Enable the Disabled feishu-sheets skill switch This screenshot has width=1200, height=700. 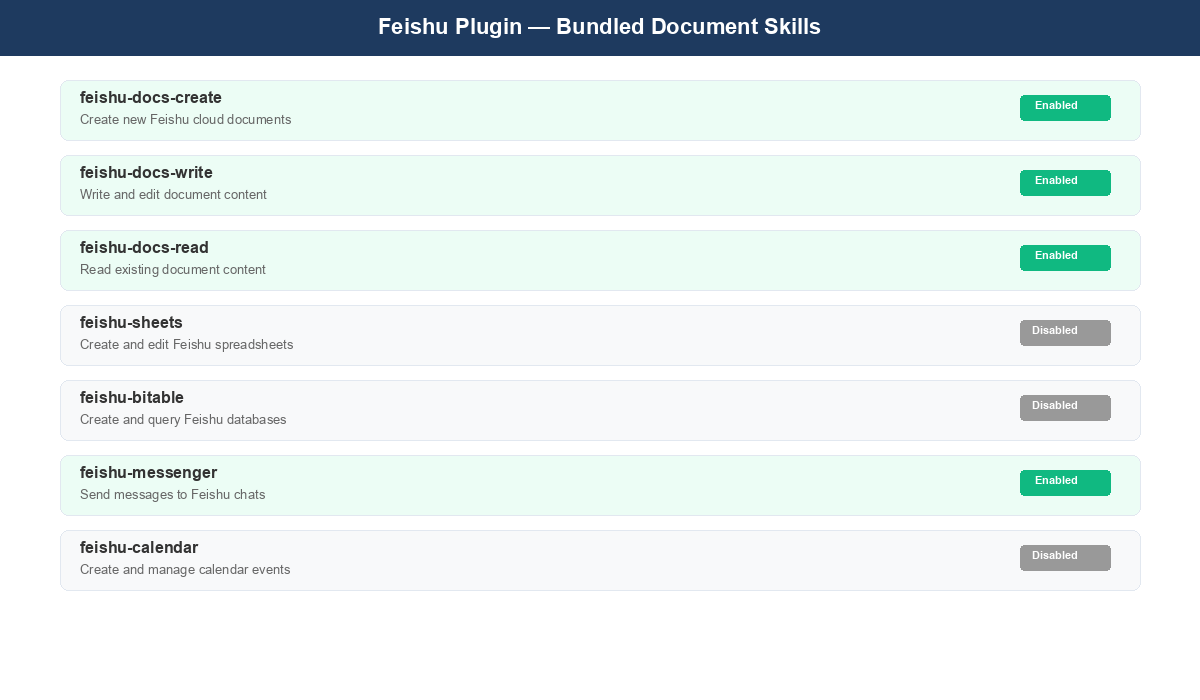[1065, 333]
